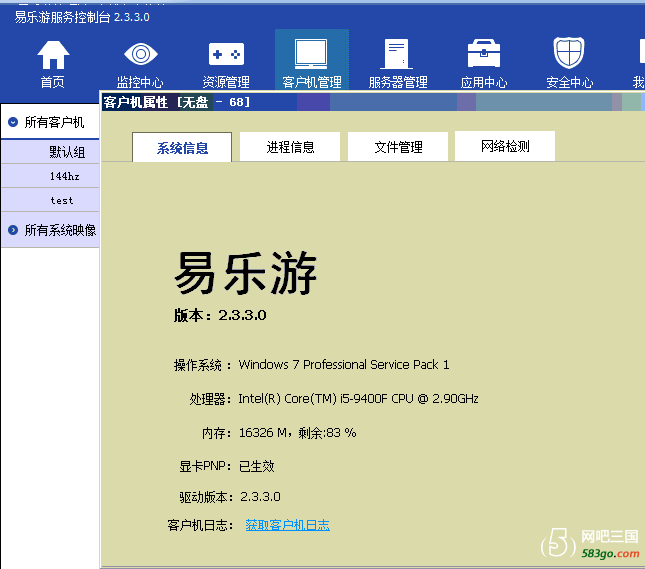This screenshot has width=645, height=569.
Task: Click the 客户机属性 title bar
Action: [372, 102]
